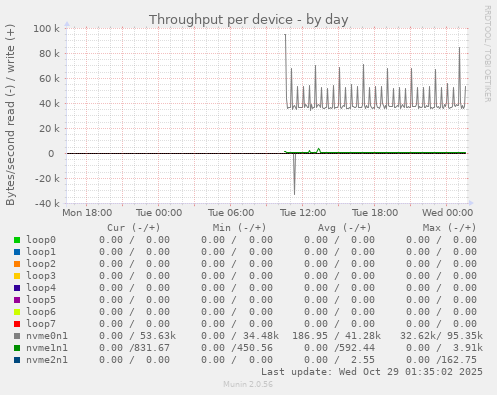Click the nvme1n1 dark green legend swatch
This screenshot has height=395, width=497.
[x=17, y=348]
